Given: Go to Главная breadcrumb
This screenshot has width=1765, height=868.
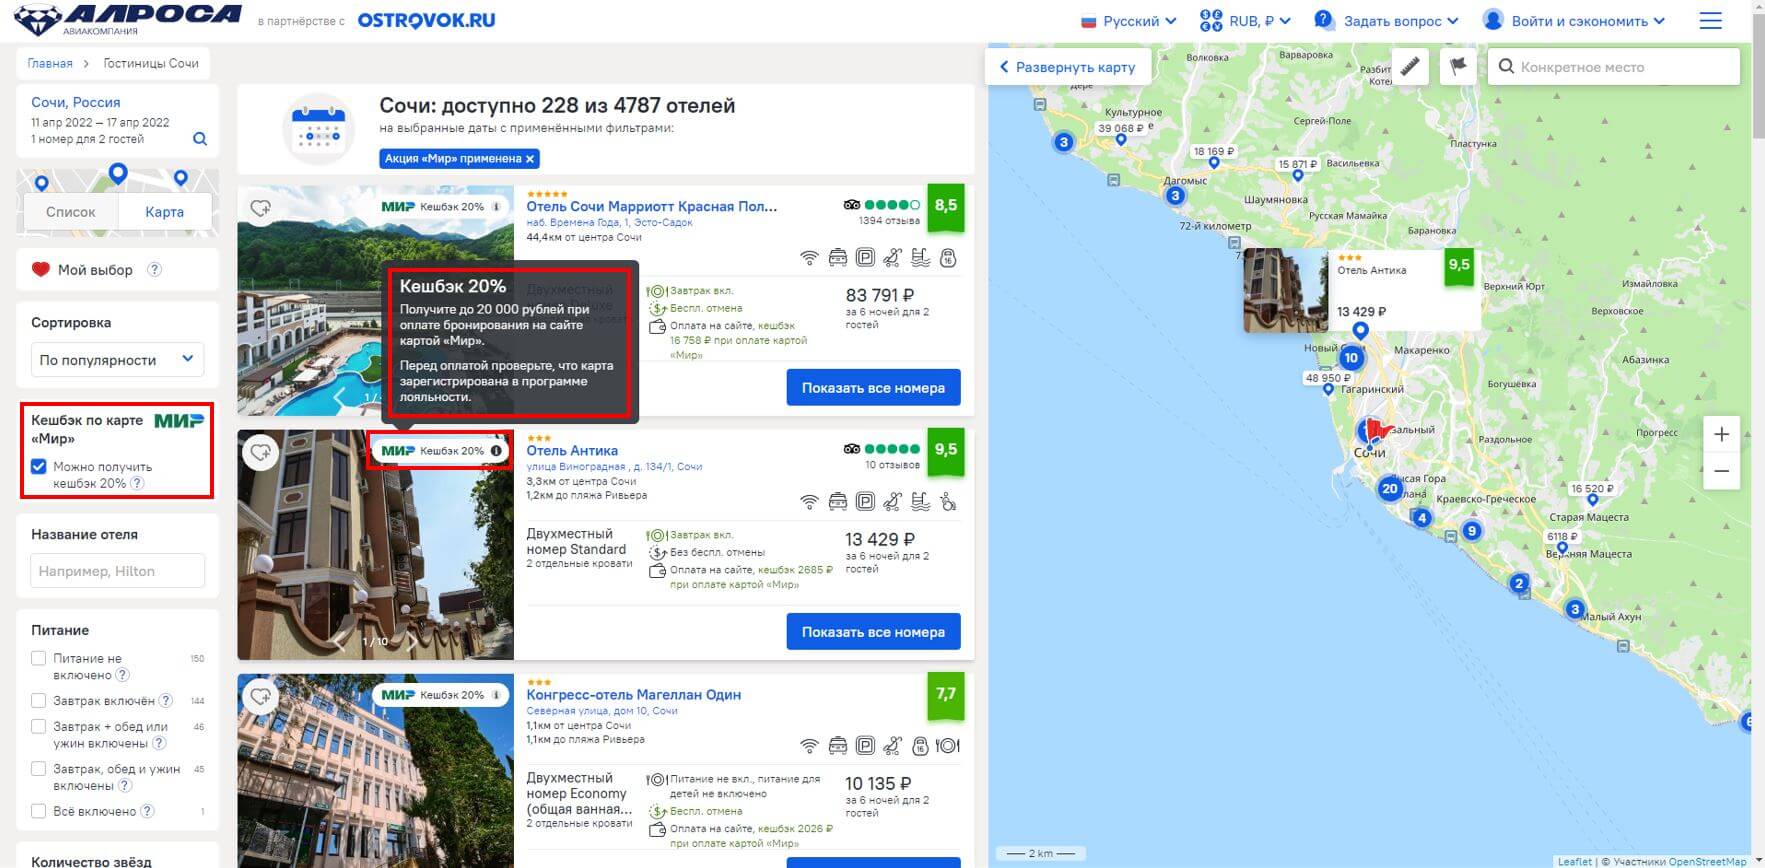Looking at the screenshot, I should (x=50, y=63).
